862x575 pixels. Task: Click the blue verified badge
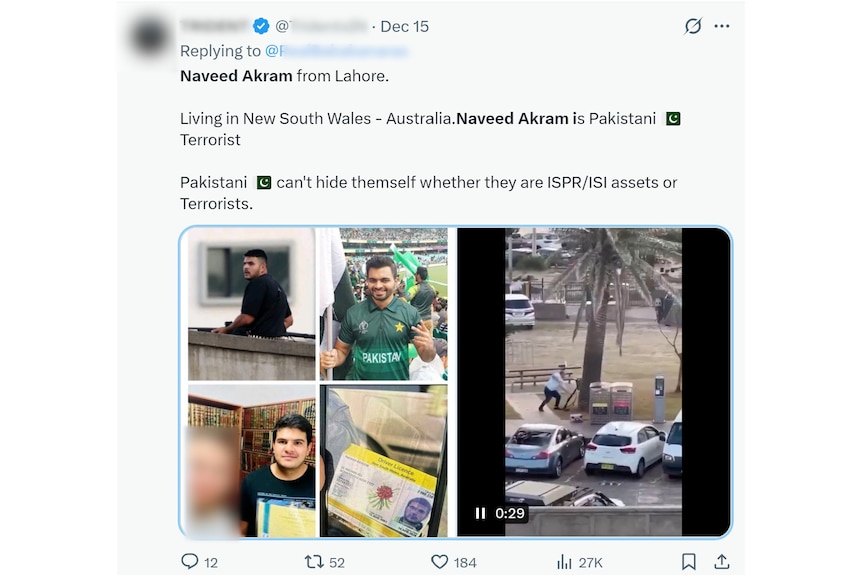(x=261, y=26)
